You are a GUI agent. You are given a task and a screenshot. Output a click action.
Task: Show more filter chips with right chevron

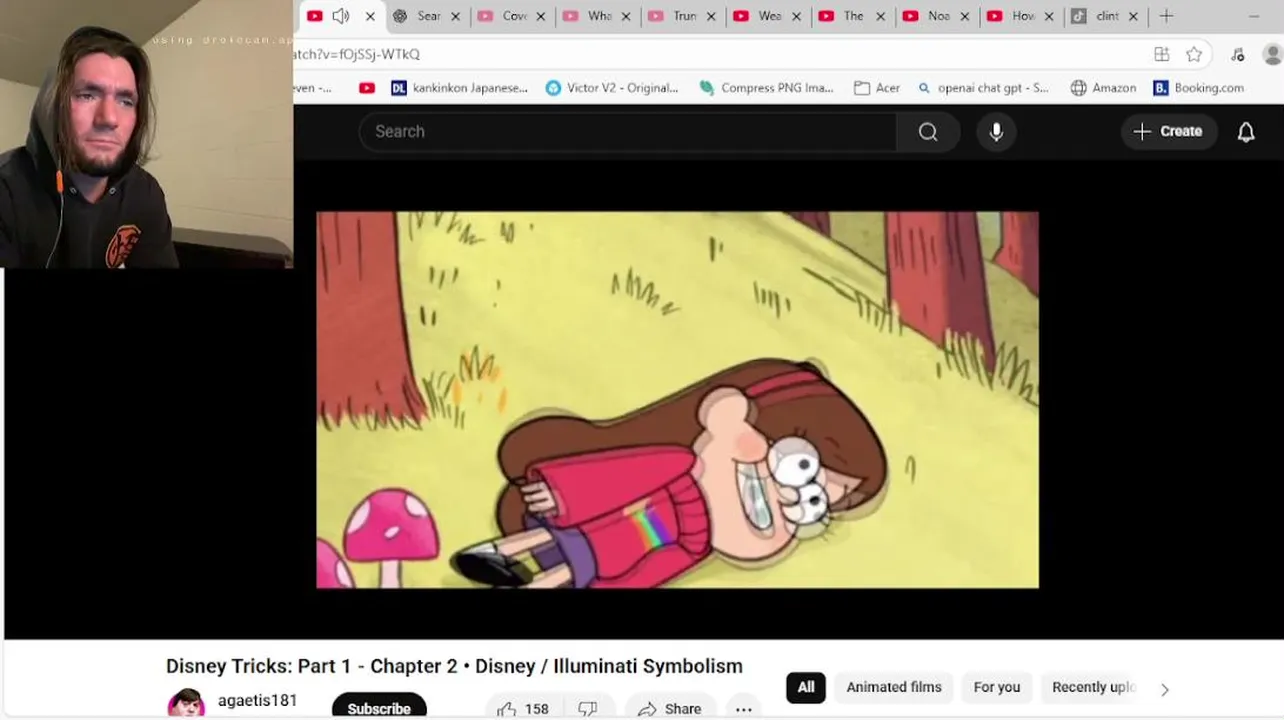[x=1164, y=689]
